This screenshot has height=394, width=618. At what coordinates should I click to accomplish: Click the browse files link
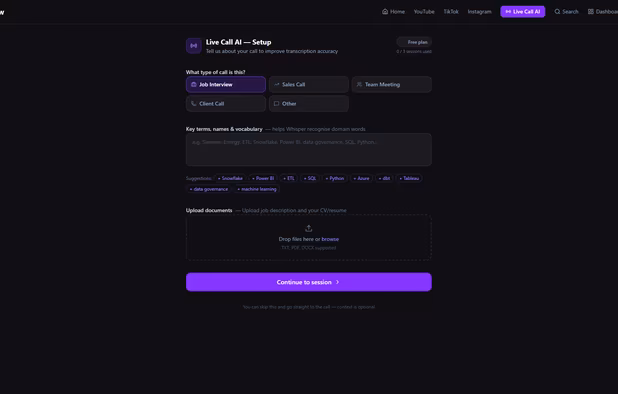330,239
